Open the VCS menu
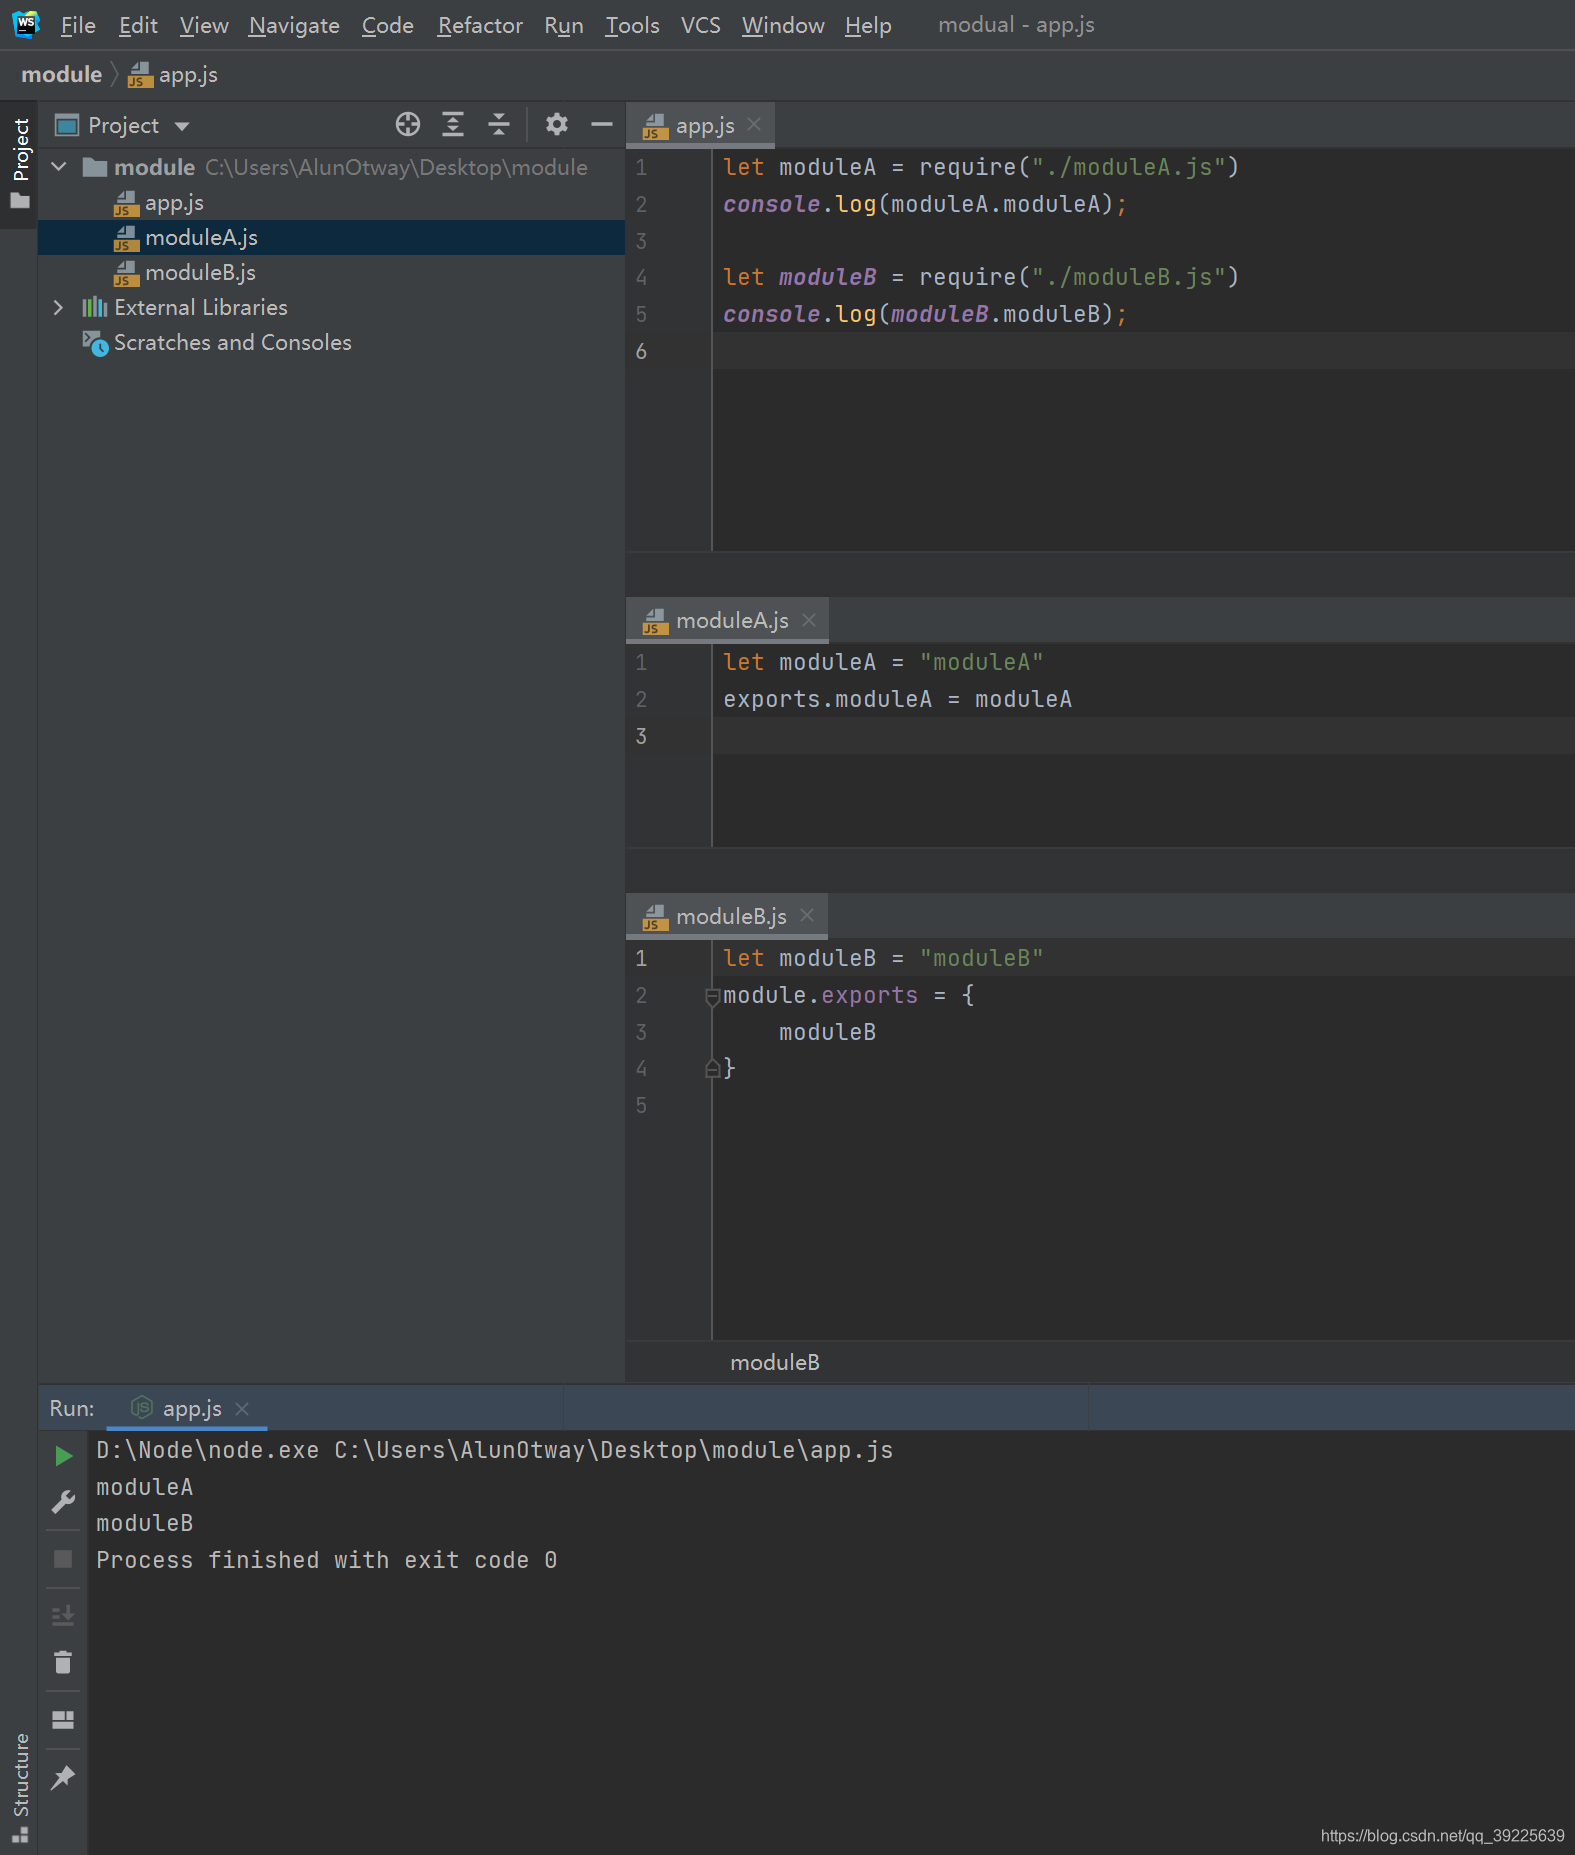Image resolution: width=1575 pixels, height=1855 pixels. pos(700,25)
